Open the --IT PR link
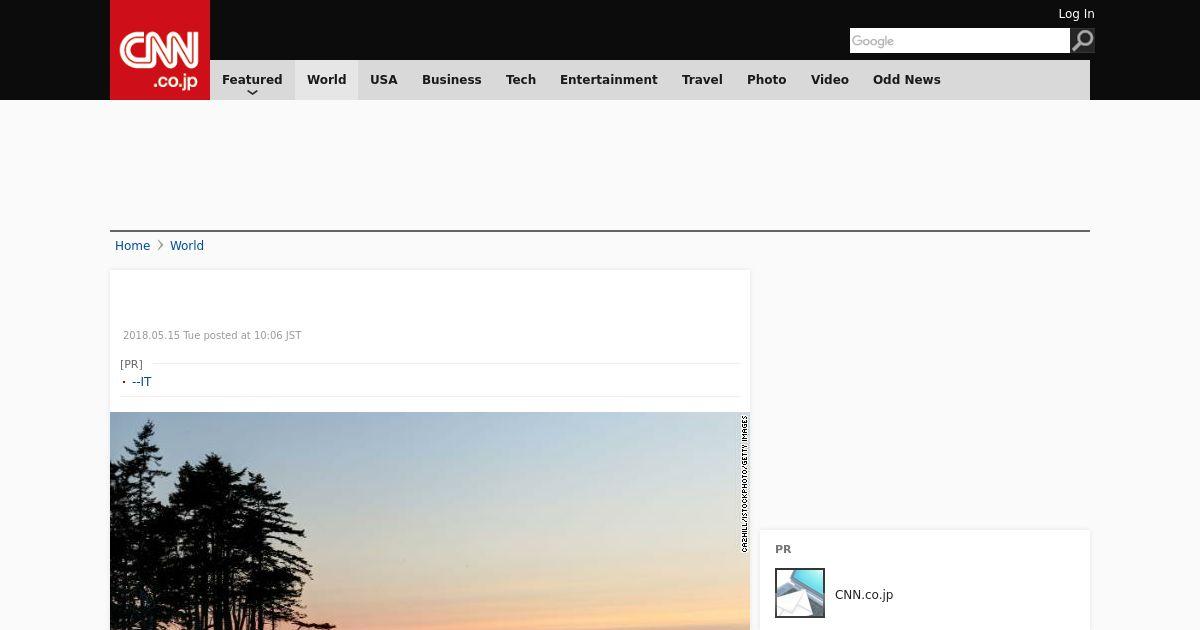This screenshot has height=630, width=1200. (142, 382)
